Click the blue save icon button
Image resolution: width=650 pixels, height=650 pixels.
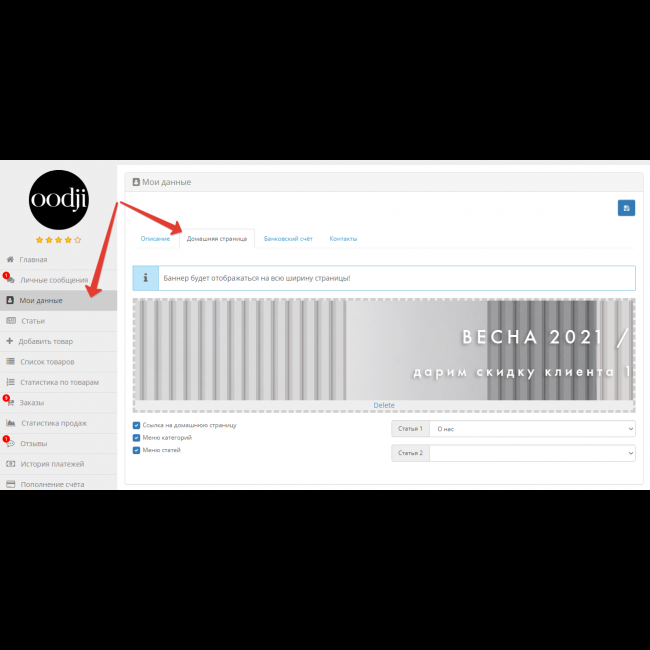pyautogui.click(x=626, y=208)
